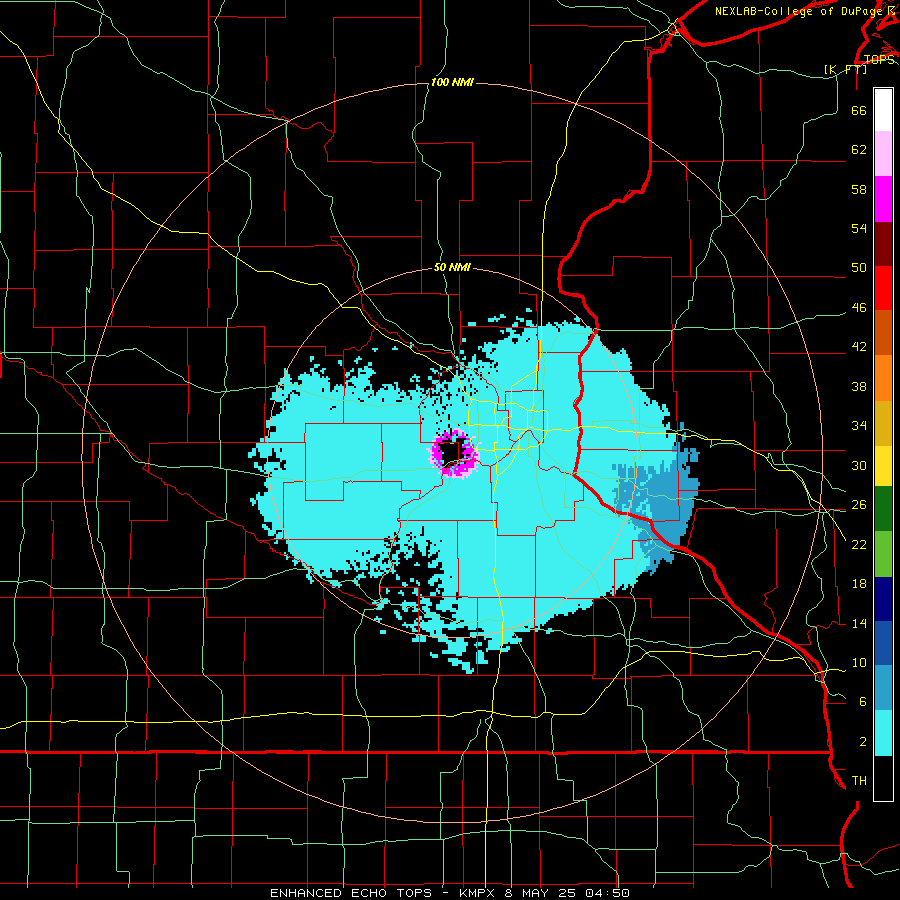Click the '62' legend value
Viewport: 900px width, 900px height.
tap(859, 150)
